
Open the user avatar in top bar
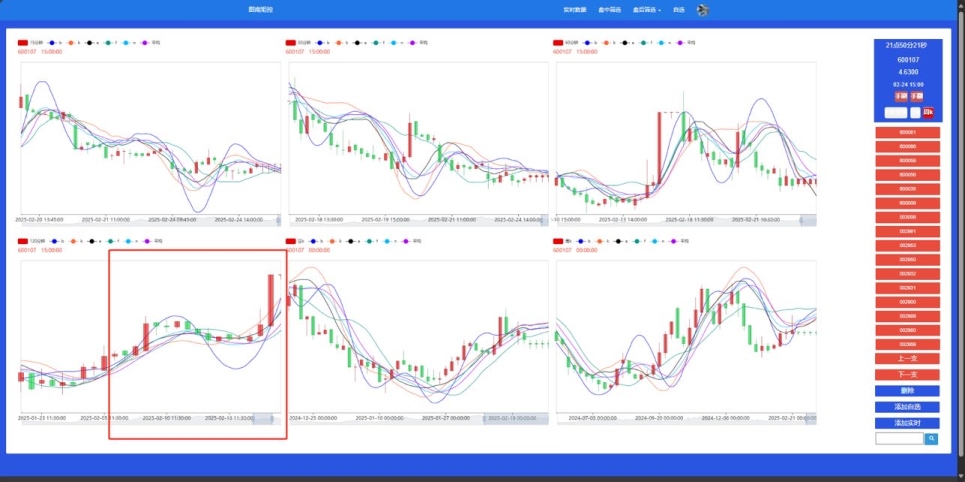tap(703, 10)
